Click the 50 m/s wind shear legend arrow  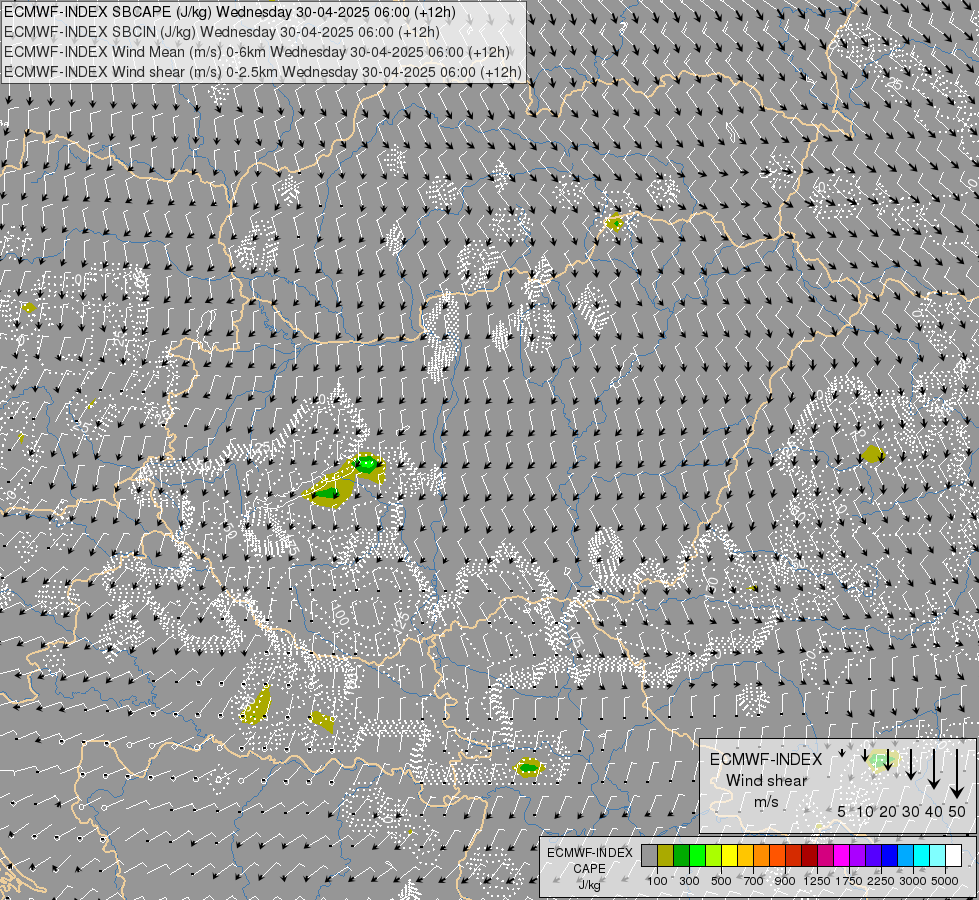point(957,774)
